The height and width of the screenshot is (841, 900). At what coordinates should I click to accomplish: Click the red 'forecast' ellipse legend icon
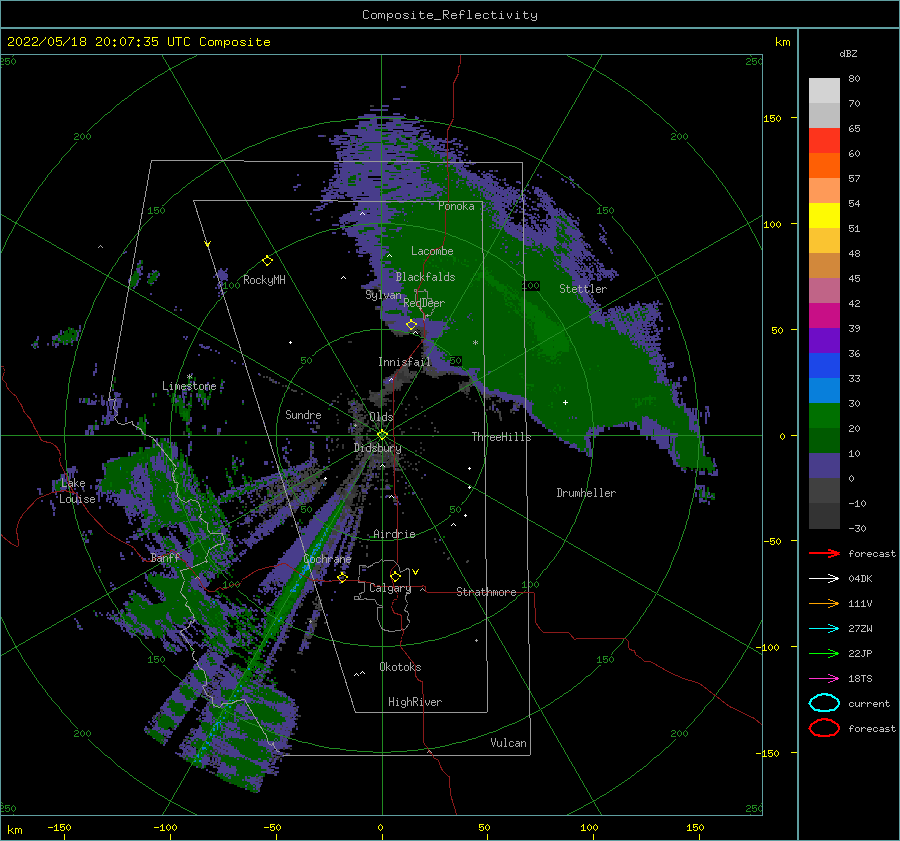pyautogui.click(x=824, y=728)
